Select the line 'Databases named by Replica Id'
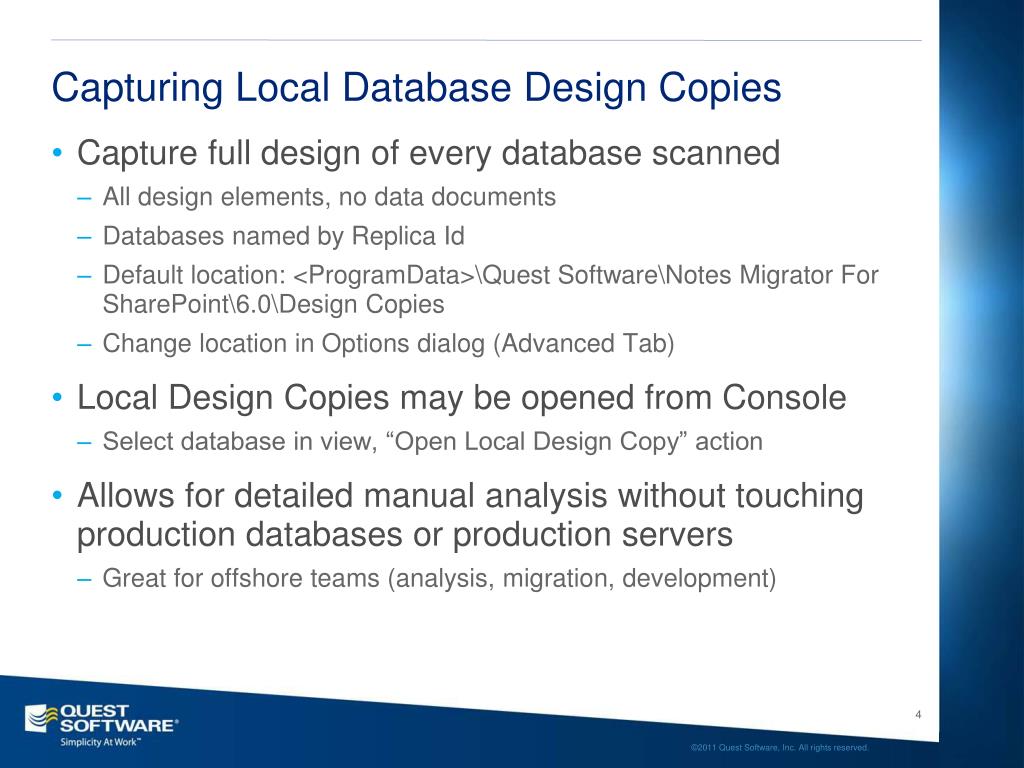 [x=283, y=236]
